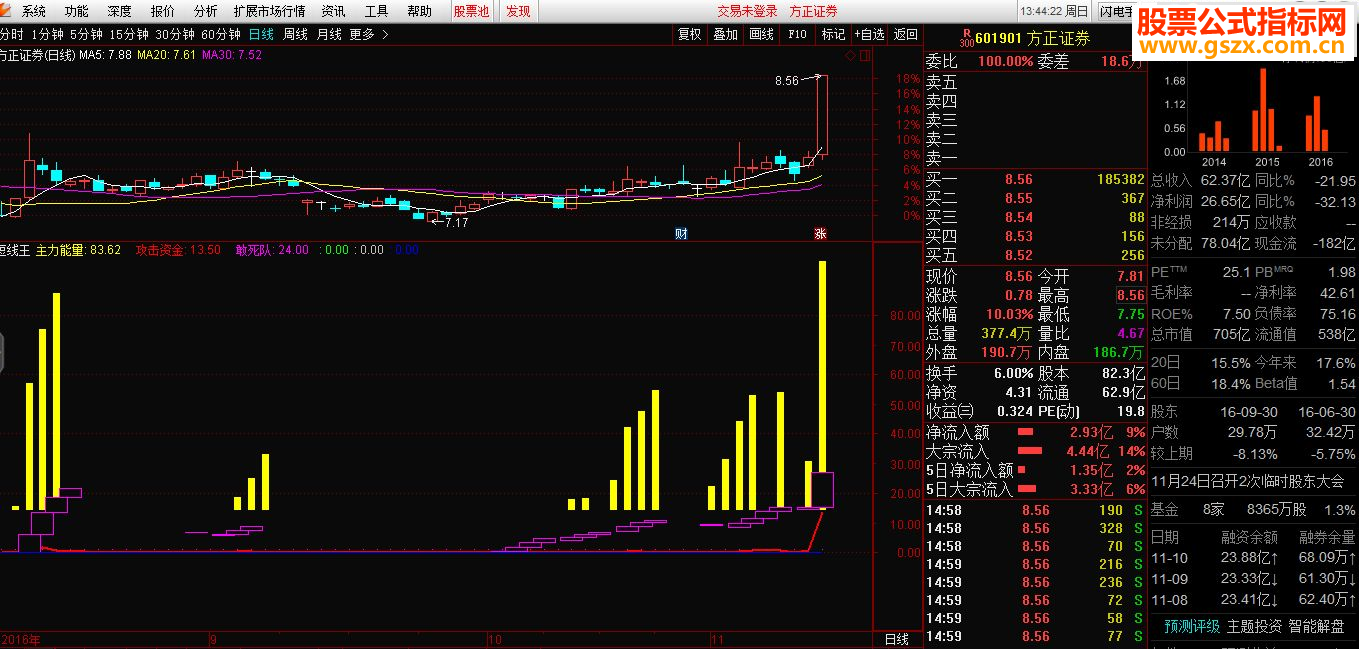Image resolution: width=1359 pixels, height=649 pixels.
Task: Click the 日线 button at the chart's bottom right
Action: tap(897, 639)
